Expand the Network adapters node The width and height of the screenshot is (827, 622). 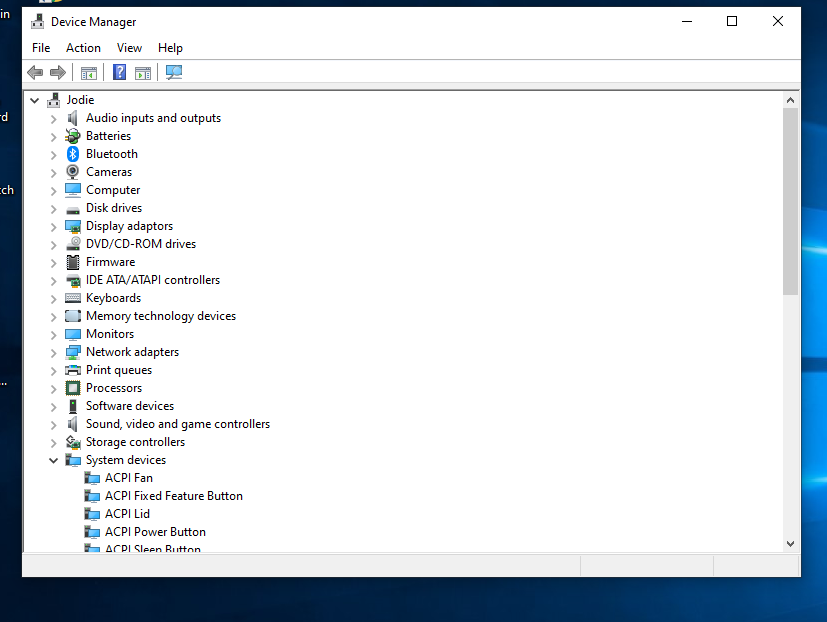pos(54,352)
